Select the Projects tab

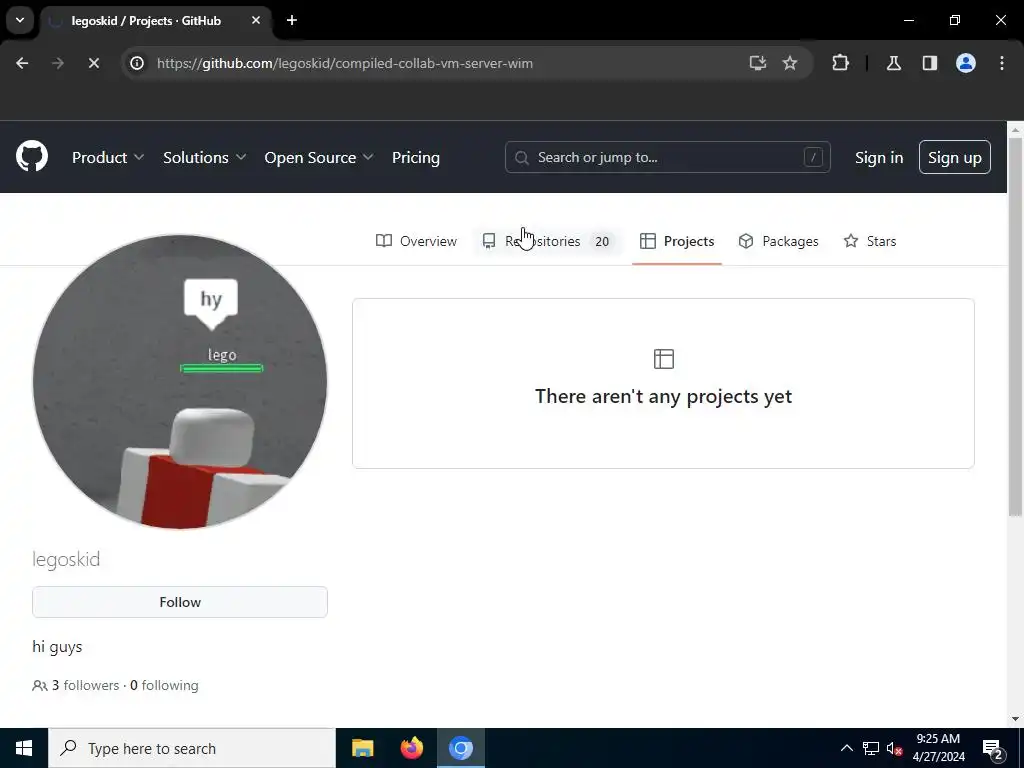click(x=677, y=241)
